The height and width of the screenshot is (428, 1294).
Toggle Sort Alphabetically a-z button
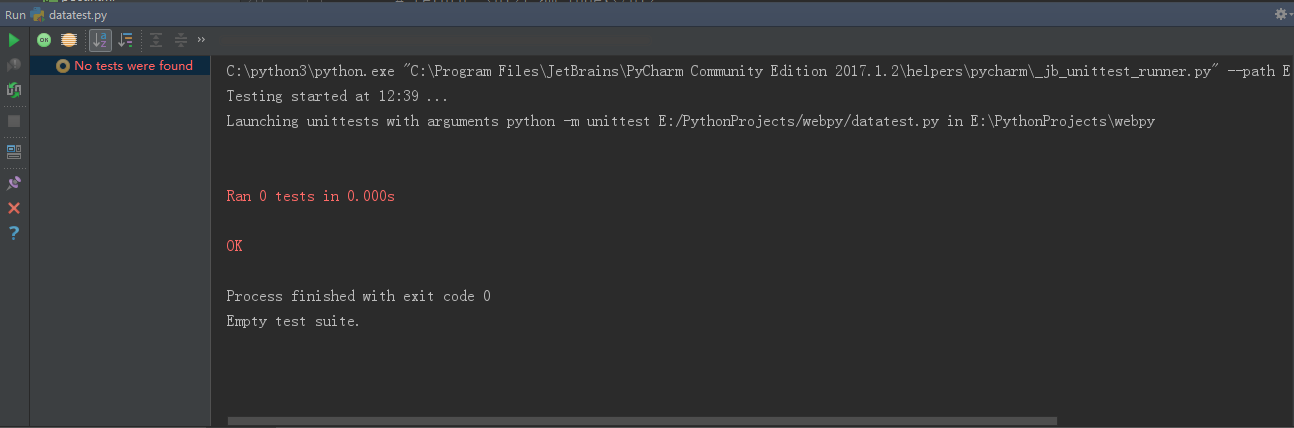(x=100, y=40)
